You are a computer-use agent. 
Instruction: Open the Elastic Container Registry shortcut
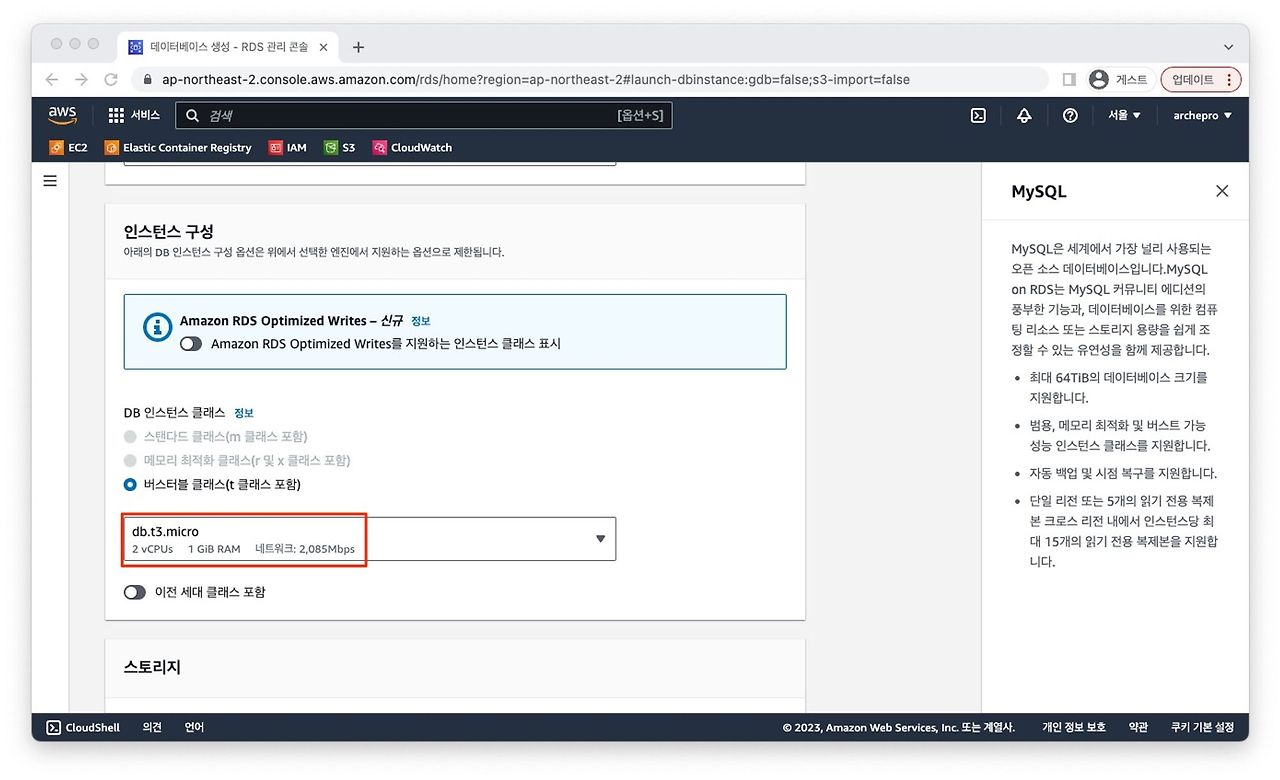point(178,148)
